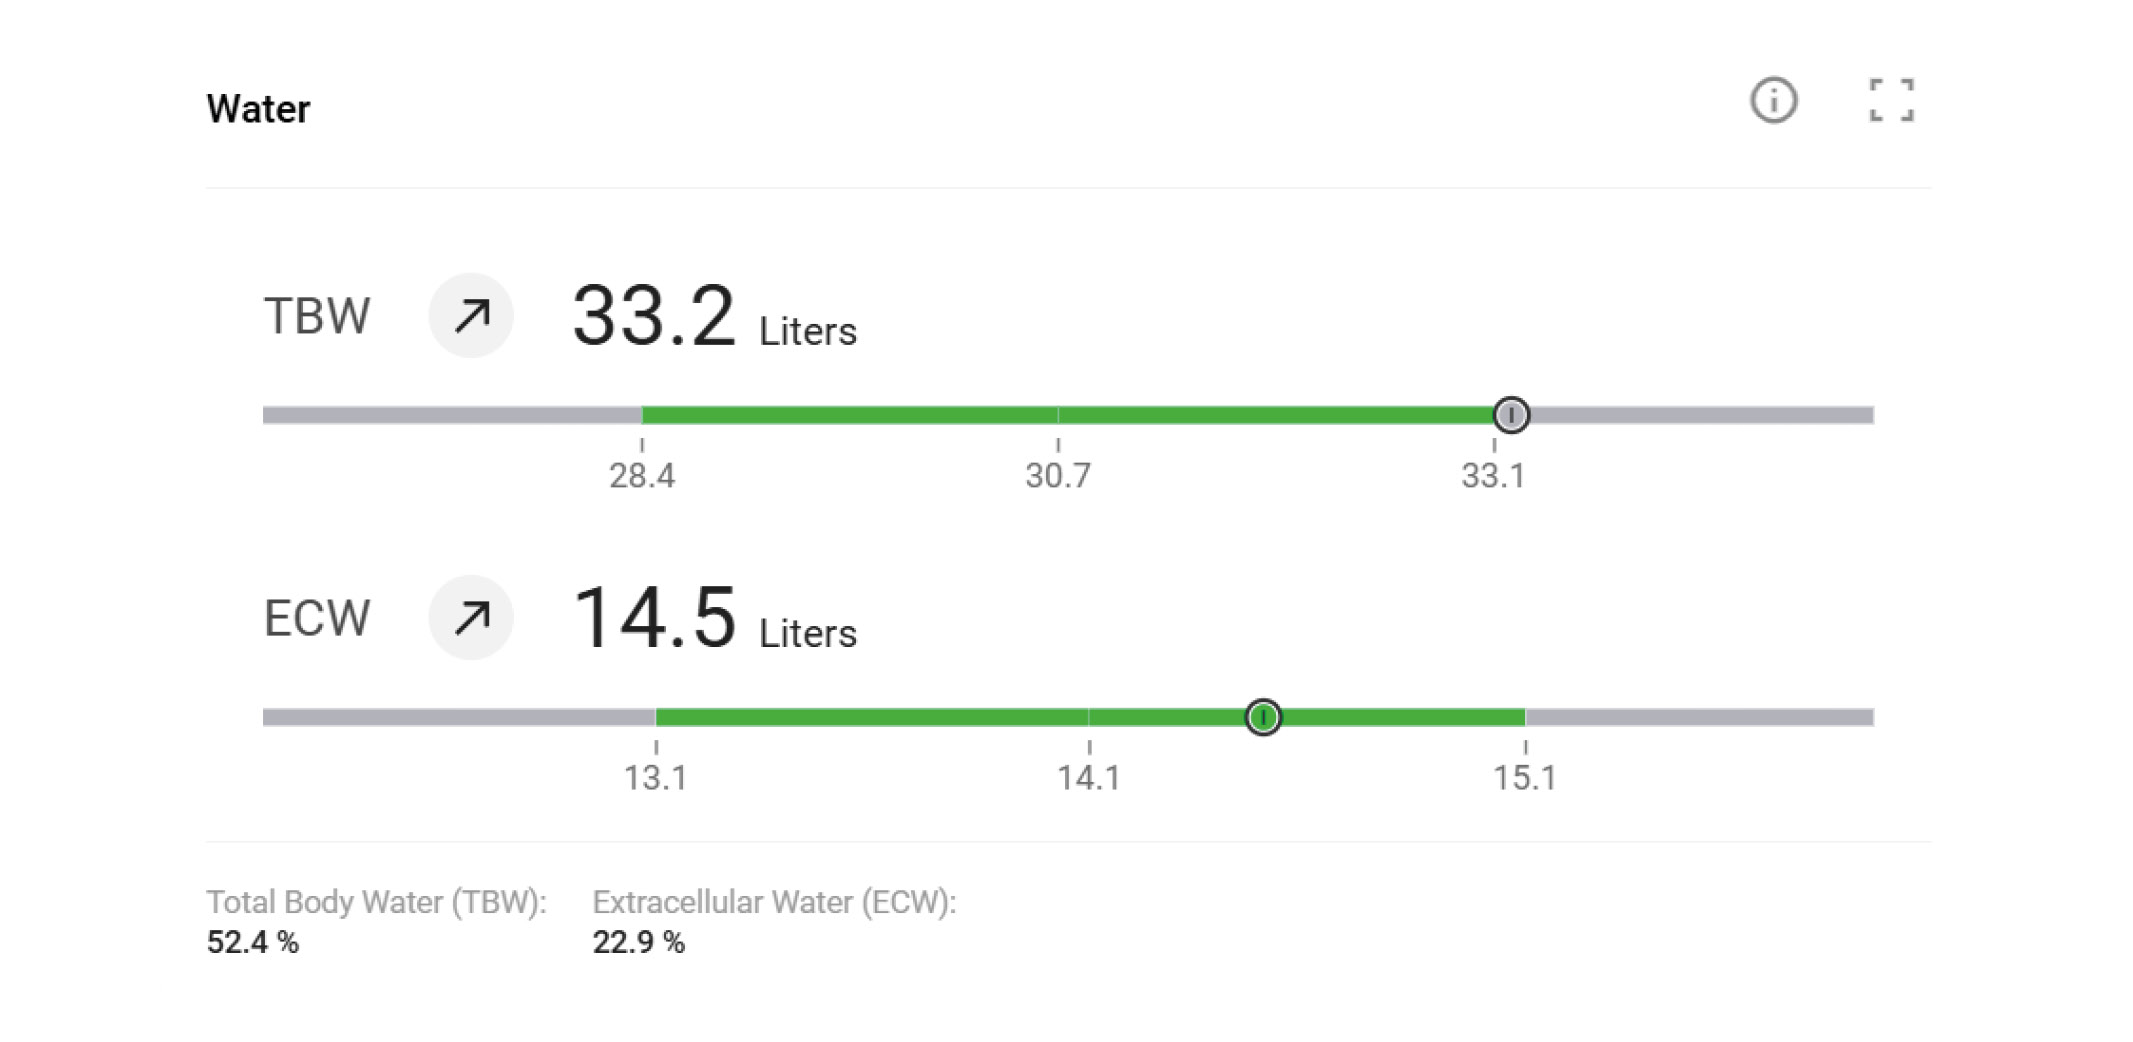Click the 30.7 midpoint tick label
2133x1042 pixels.
tap(1058, 475)
